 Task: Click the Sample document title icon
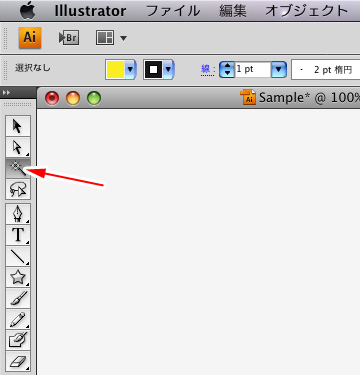tap(248, 97)
